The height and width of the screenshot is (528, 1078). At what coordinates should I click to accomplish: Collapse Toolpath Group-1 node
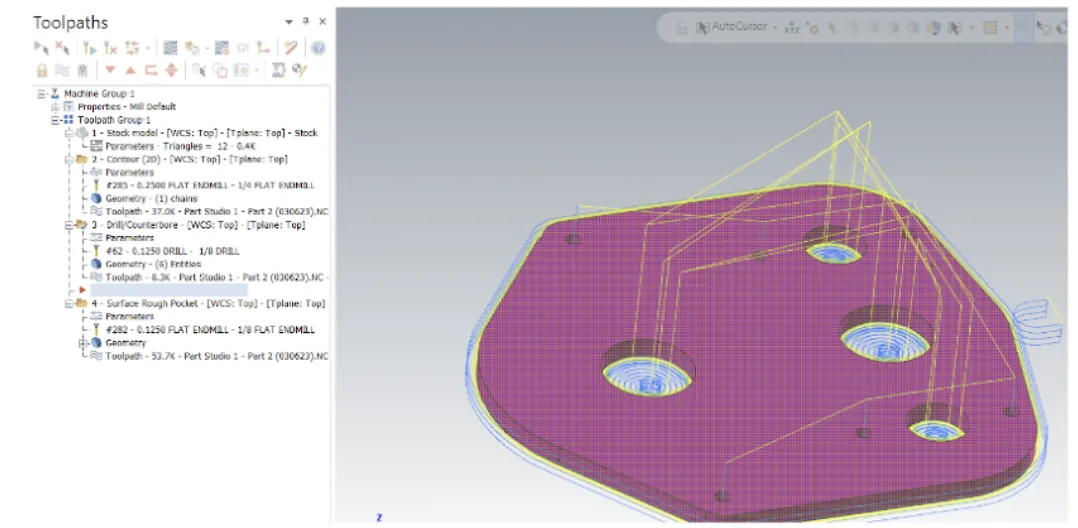[x=55, y=120]
